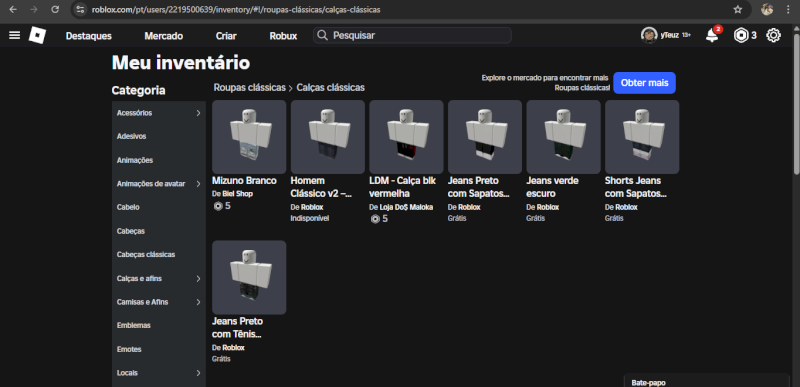Screen dimensions: 800x387
Task: Open notifications bell icon
Action: 712,35
